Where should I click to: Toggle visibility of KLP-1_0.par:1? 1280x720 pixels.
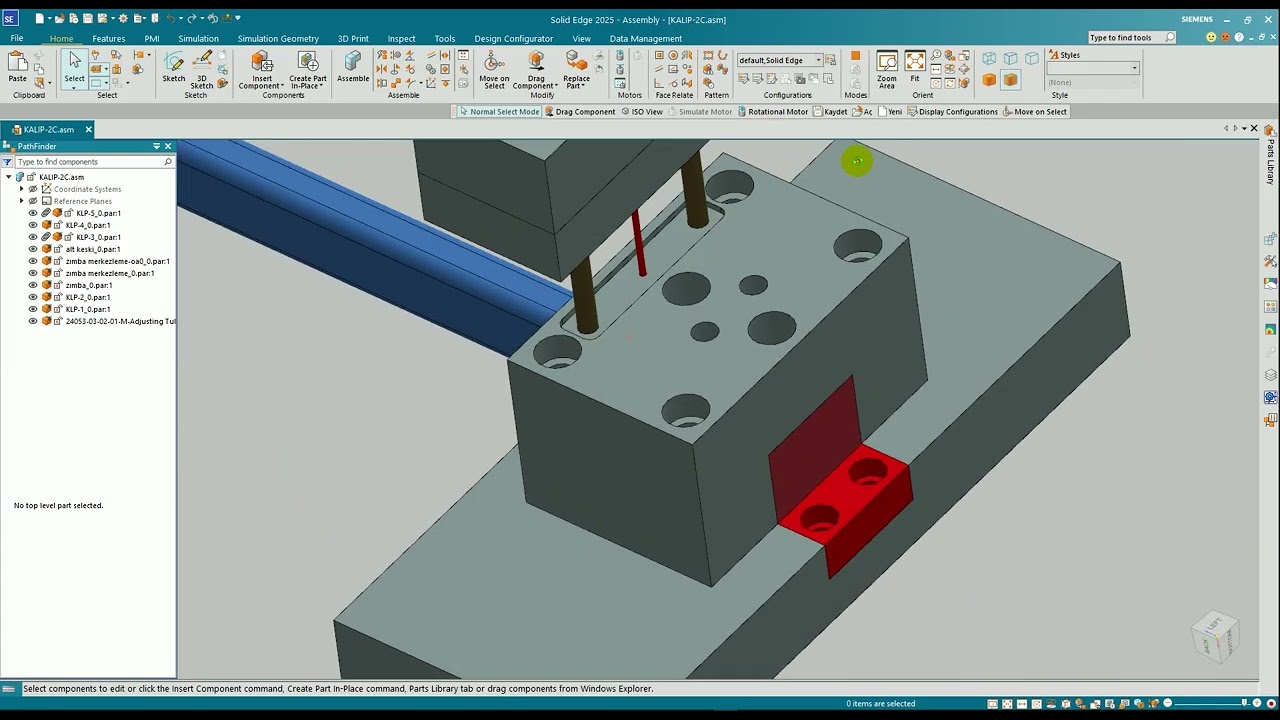click(33, 309)
